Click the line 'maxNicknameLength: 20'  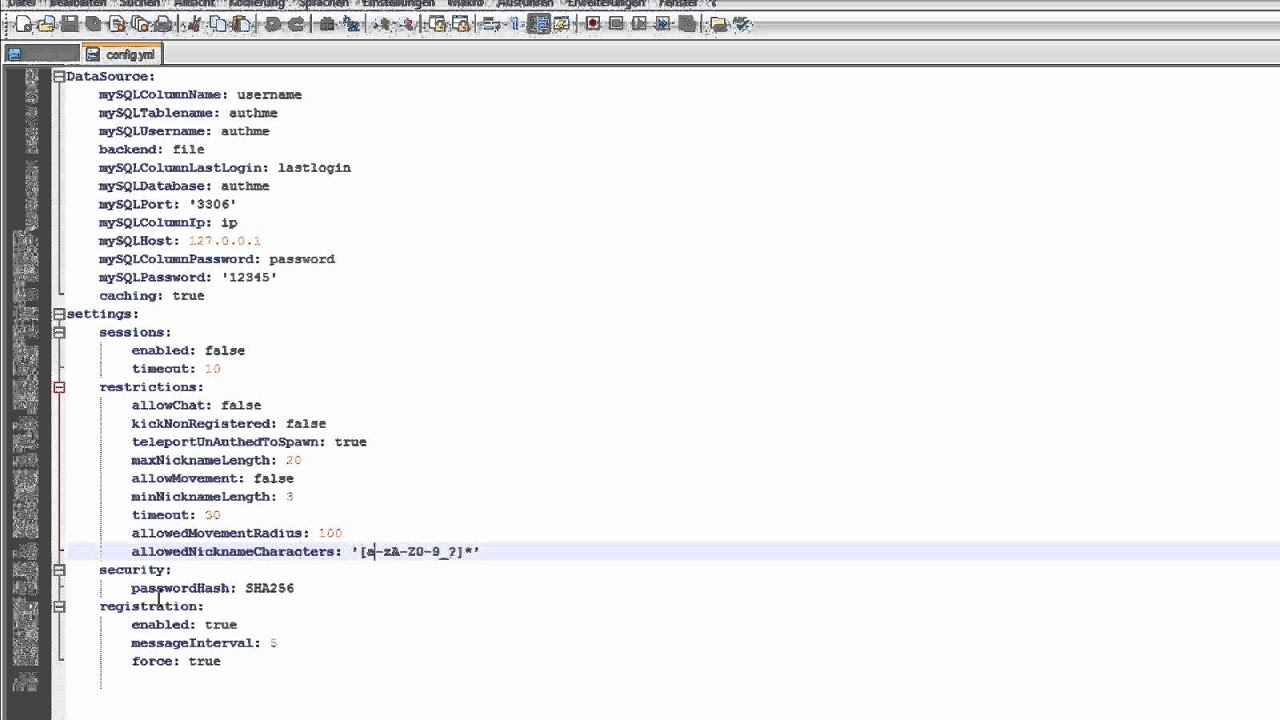tap(216, 460)
